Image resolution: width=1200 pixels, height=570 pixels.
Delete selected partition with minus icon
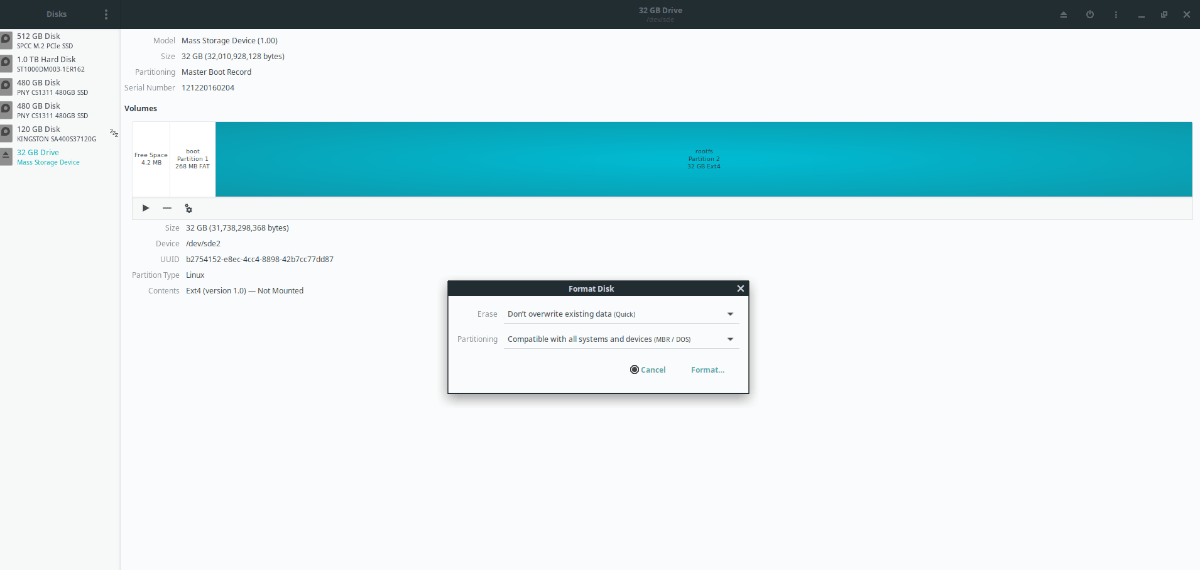pyautogui.click(x=167, y=208)
